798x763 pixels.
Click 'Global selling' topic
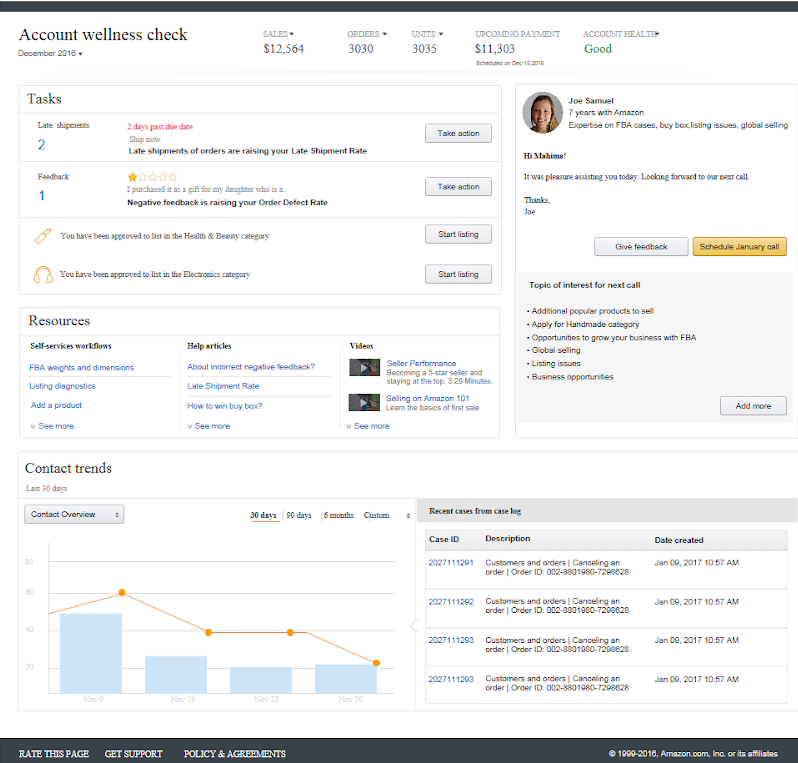pyautogui.click(x=556, y=351)
